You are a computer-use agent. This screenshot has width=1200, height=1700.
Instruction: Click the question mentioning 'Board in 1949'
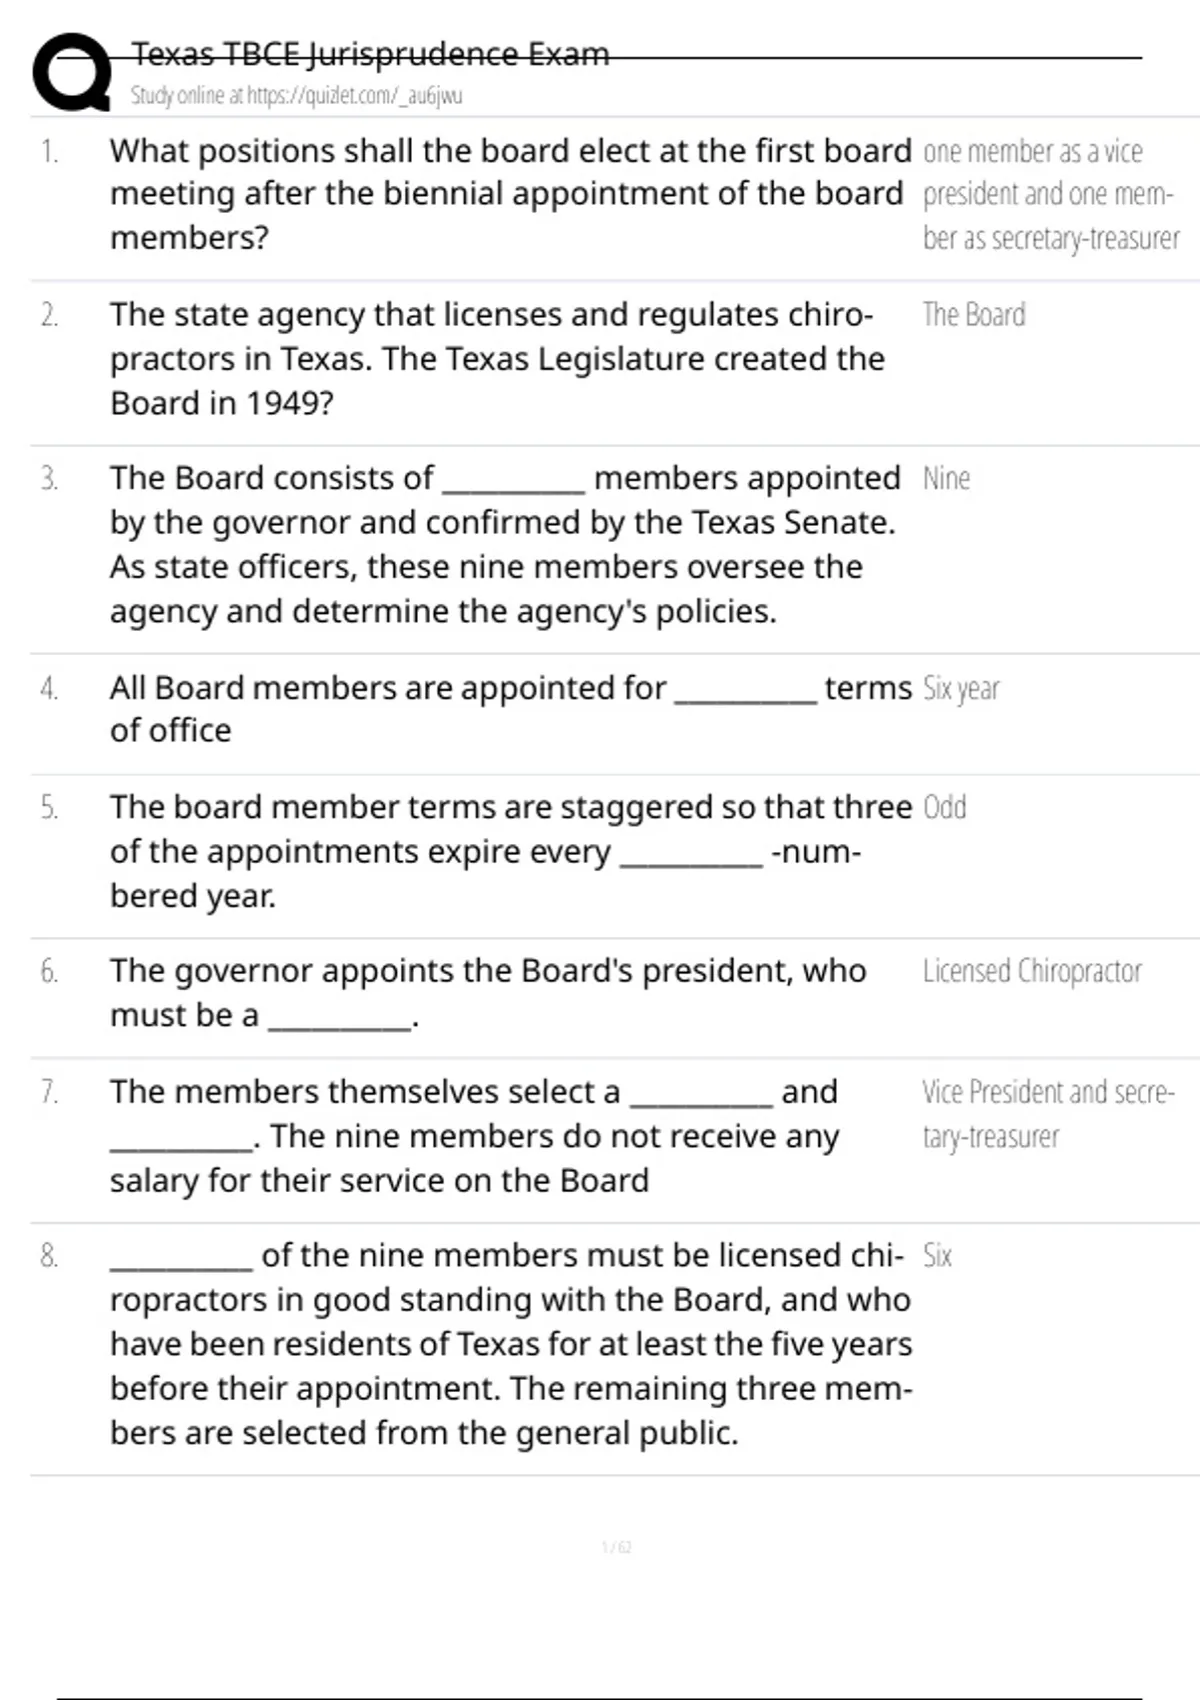497,359
